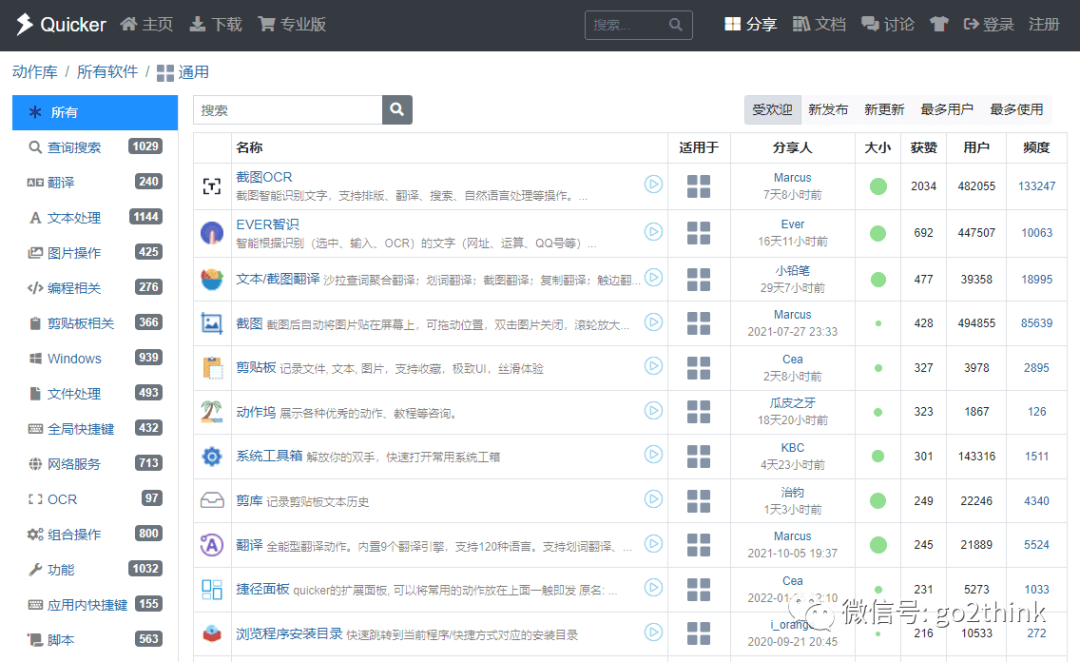Switch to the 最多使用 sort tab
The height and width of the screenshot is (662, 1080).
point(1016,110)
